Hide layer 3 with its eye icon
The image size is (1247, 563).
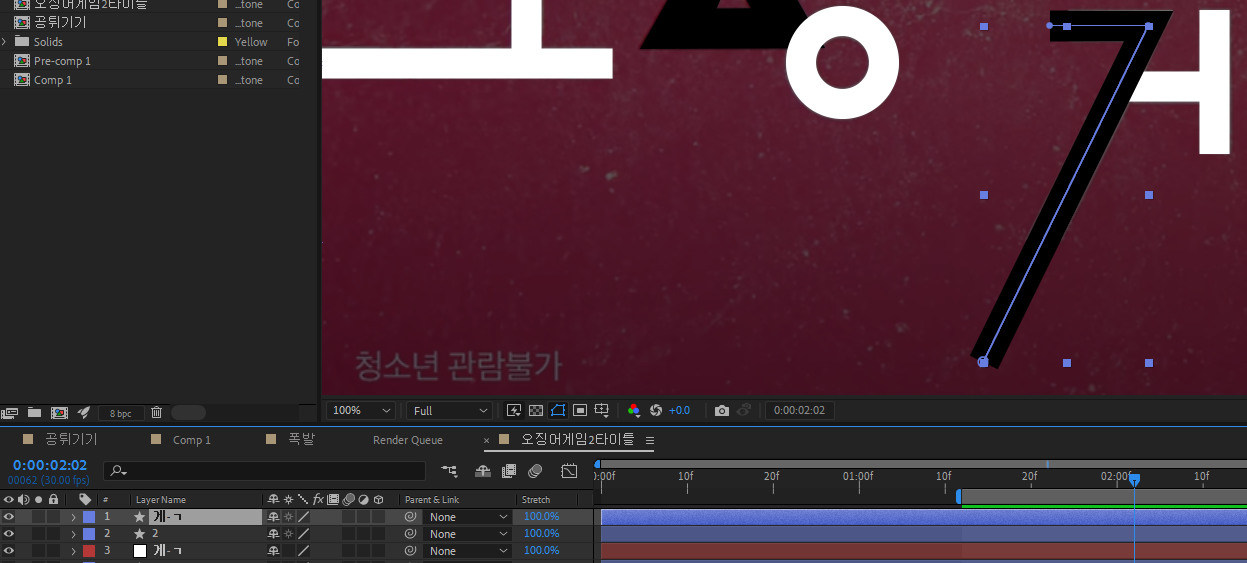tap(8, 551)
